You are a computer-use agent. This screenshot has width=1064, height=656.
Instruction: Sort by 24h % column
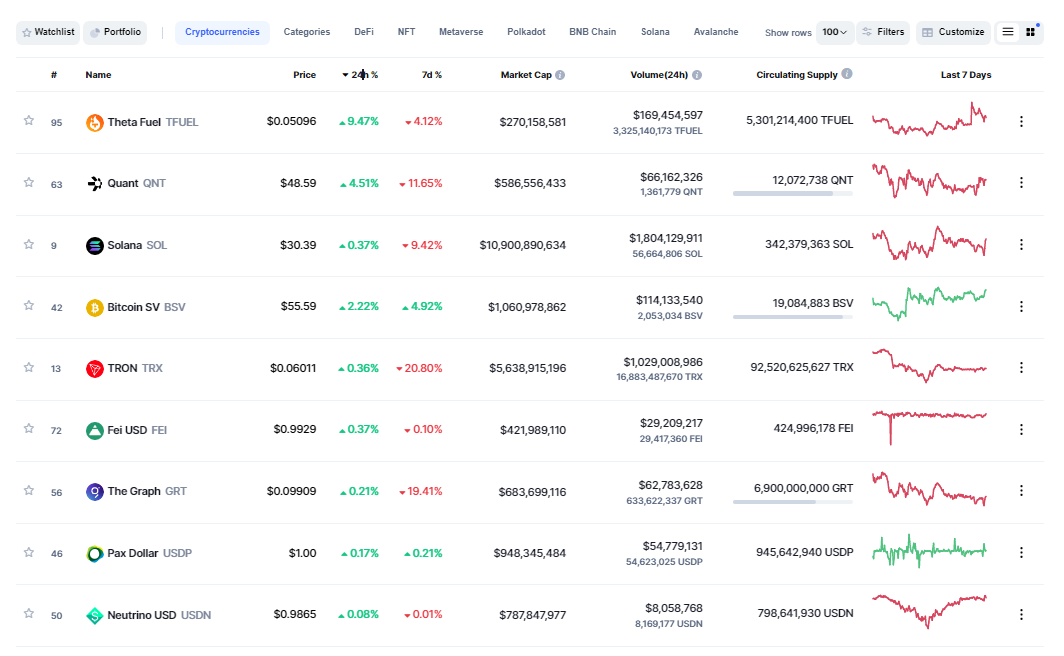click(360, 75)
